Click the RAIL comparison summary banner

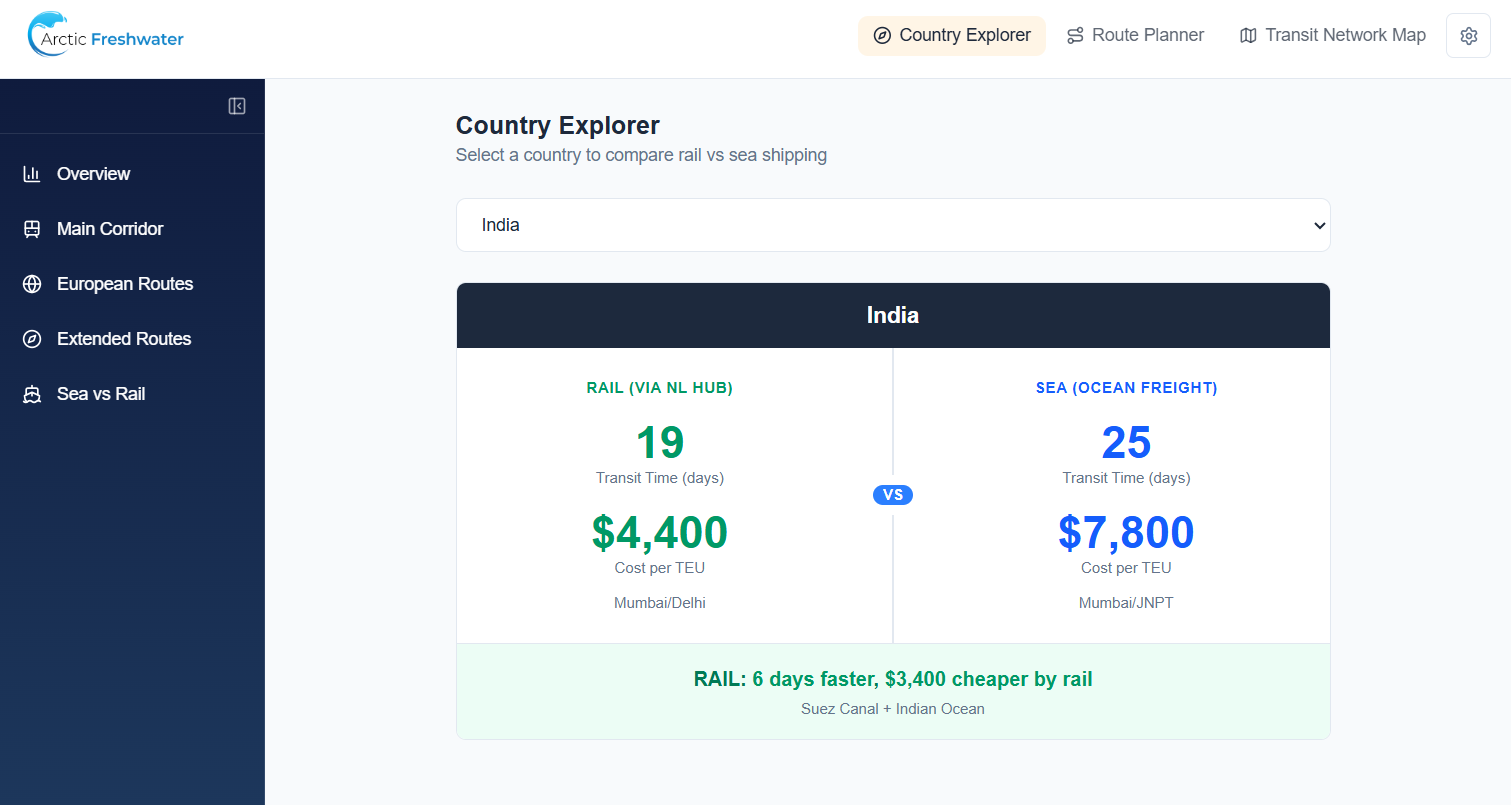pos(892,690)
